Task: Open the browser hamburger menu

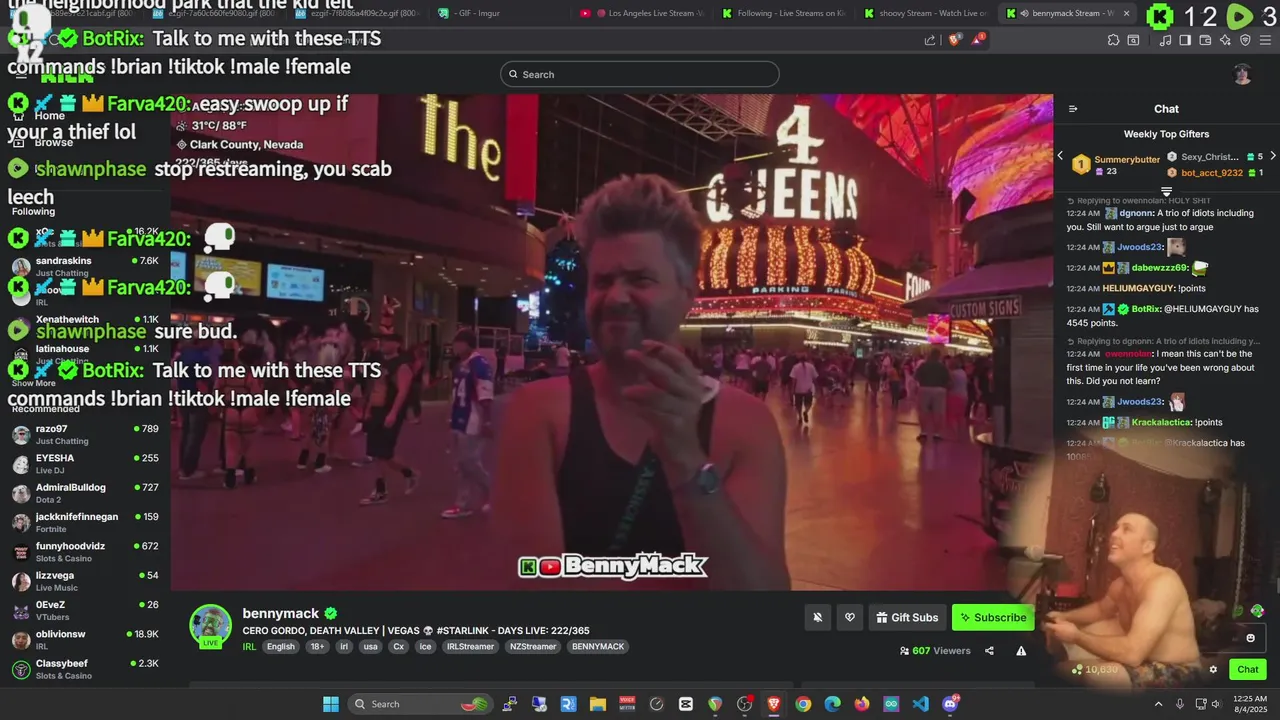Action: pos(1266,40)
